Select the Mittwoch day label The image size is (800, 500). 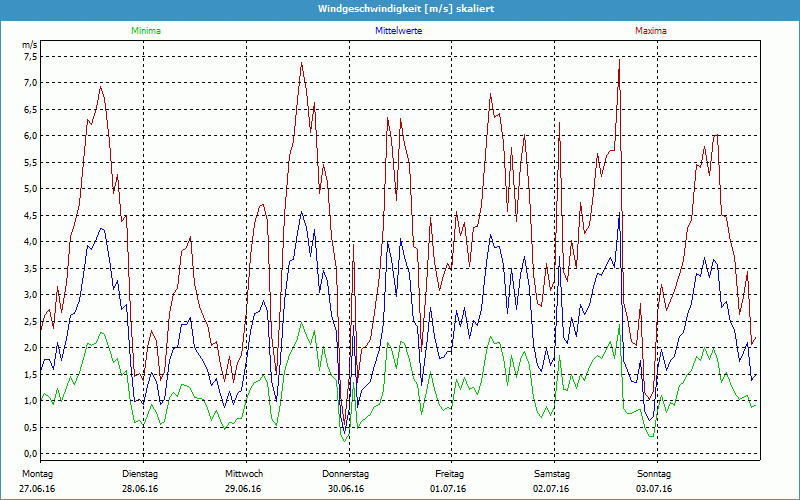[x=244, y=474]
